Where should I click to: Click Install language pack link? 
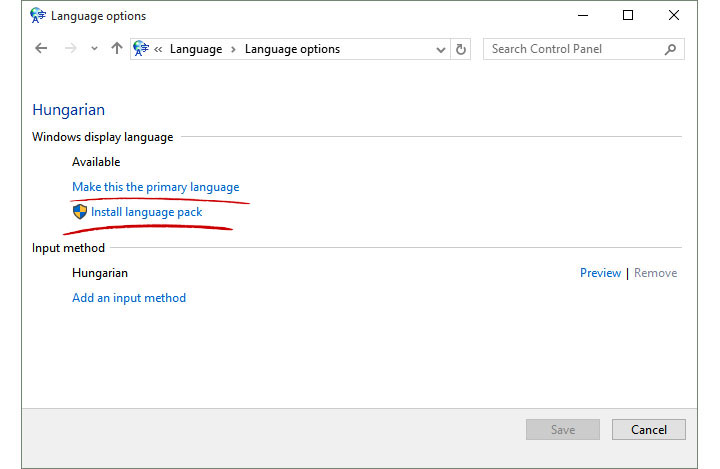[146, 212]
